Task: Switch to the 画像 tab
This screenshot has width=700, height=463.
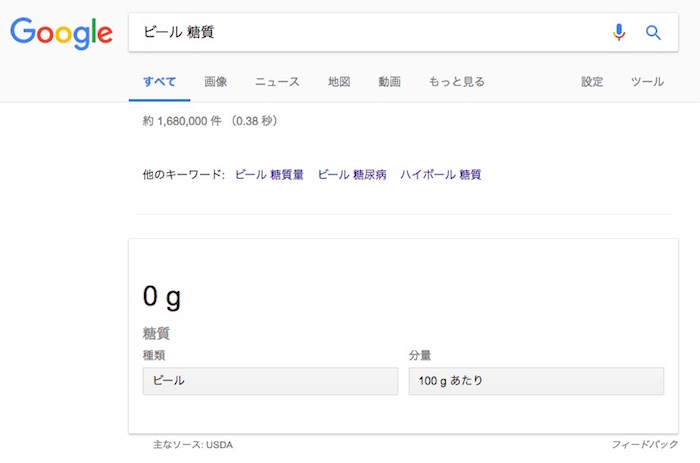Action: click(216, 82)
